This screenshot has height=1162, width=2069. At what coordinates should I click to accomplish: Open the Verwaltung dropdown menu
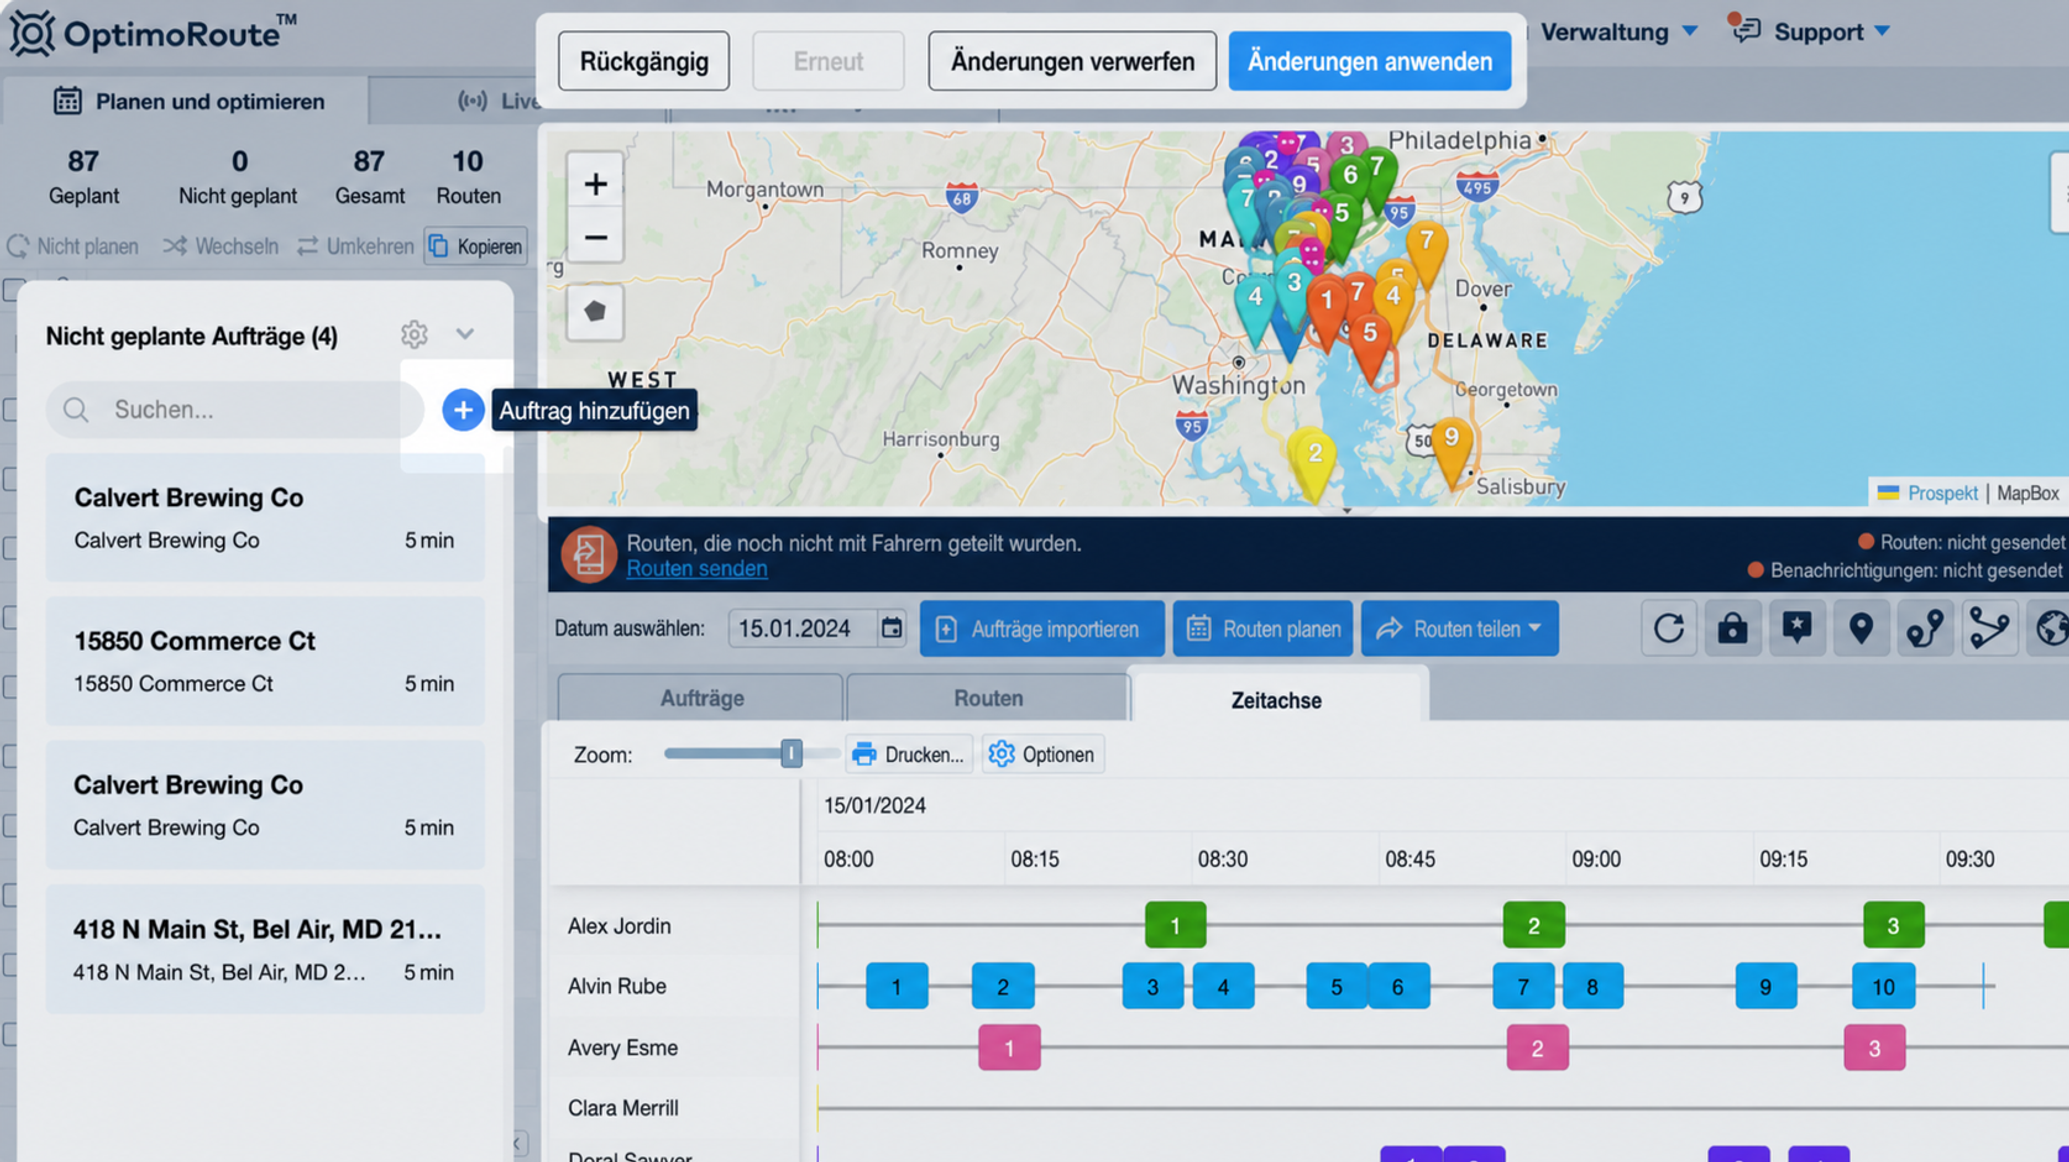tap(1619, 32)
